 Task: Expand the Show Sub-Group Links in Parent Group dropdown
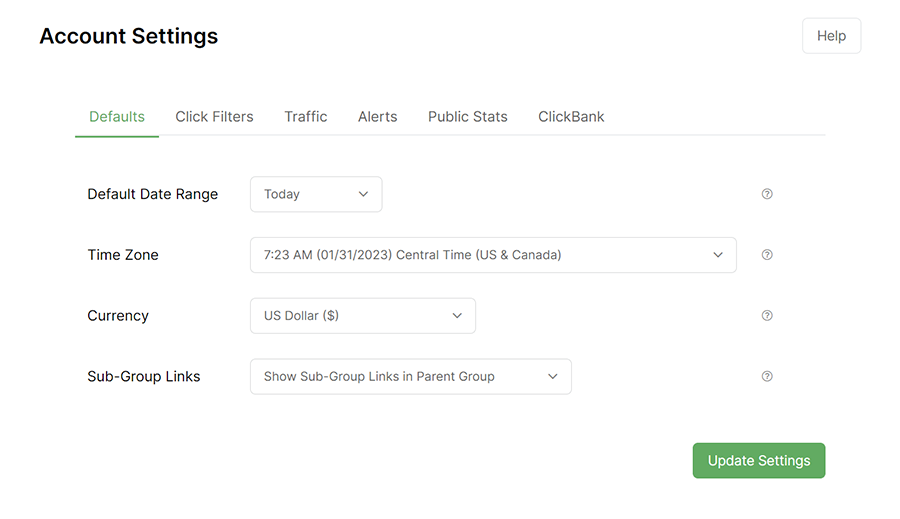pyautogui.click(x=410, y=377)
